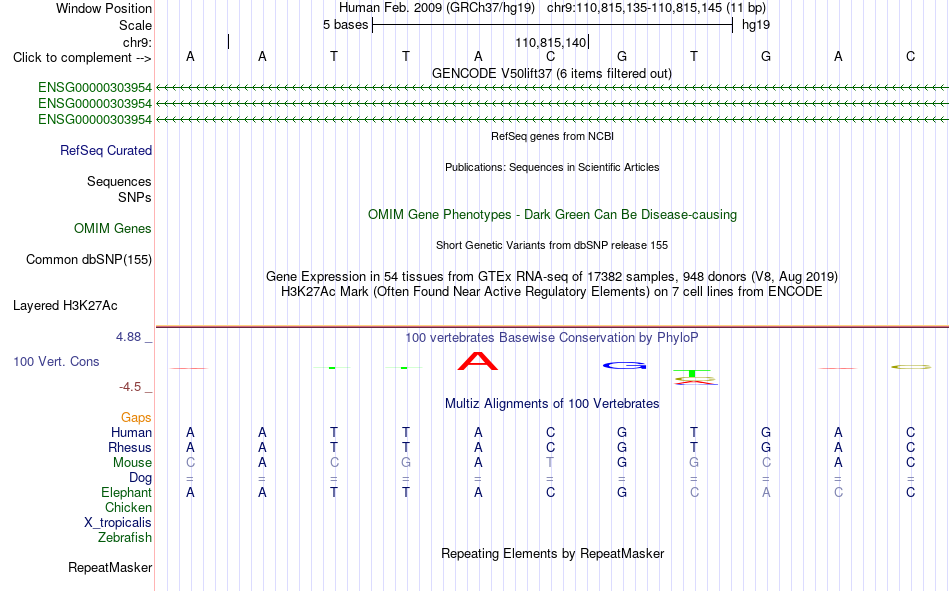Click the '4.88' upper axis value
This screenshot has width=950, height=591.
[x=128, y=337]
